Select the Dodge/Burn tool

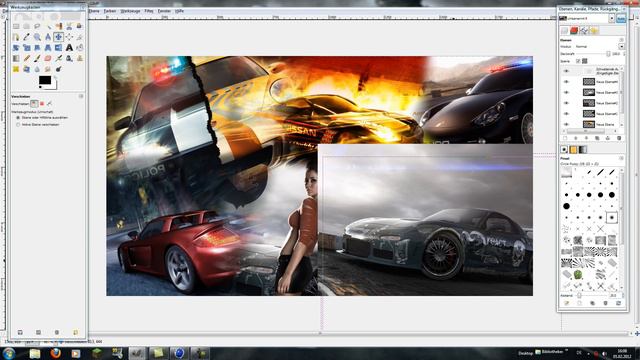click(58, 69)
